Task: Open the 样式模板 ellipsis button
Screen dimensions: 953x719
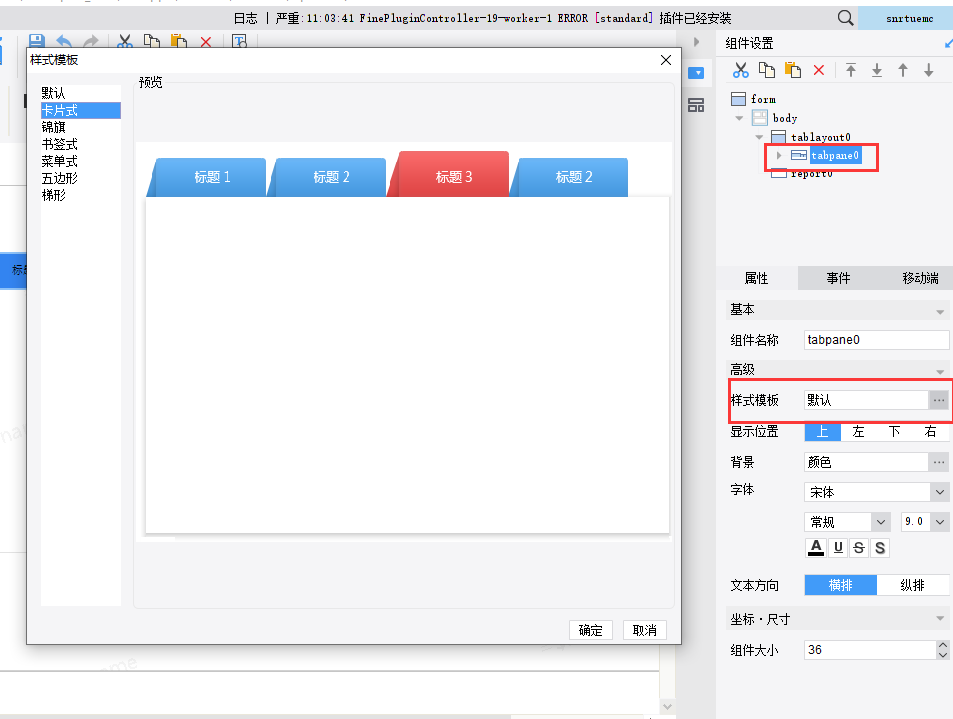Action: pyautogui.click(x=938, y=400)
